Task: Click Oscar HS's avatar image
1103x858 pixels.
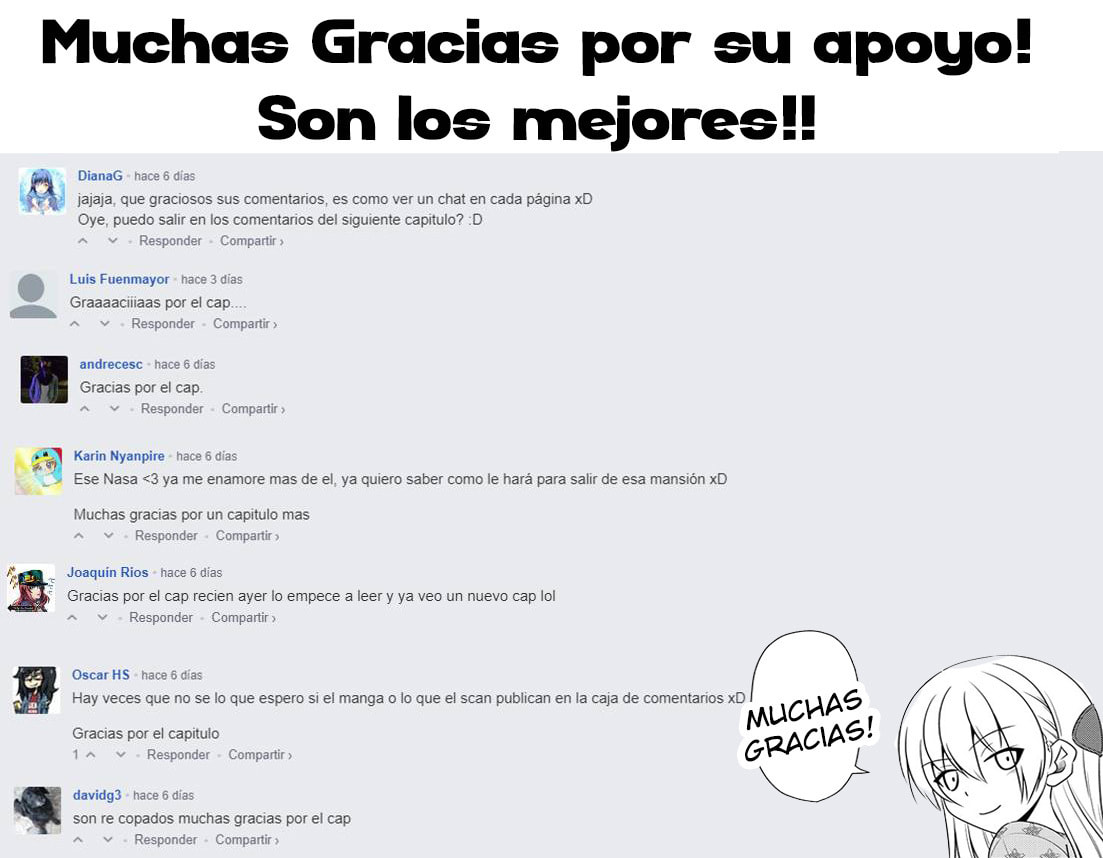Action: pos(36,690)
